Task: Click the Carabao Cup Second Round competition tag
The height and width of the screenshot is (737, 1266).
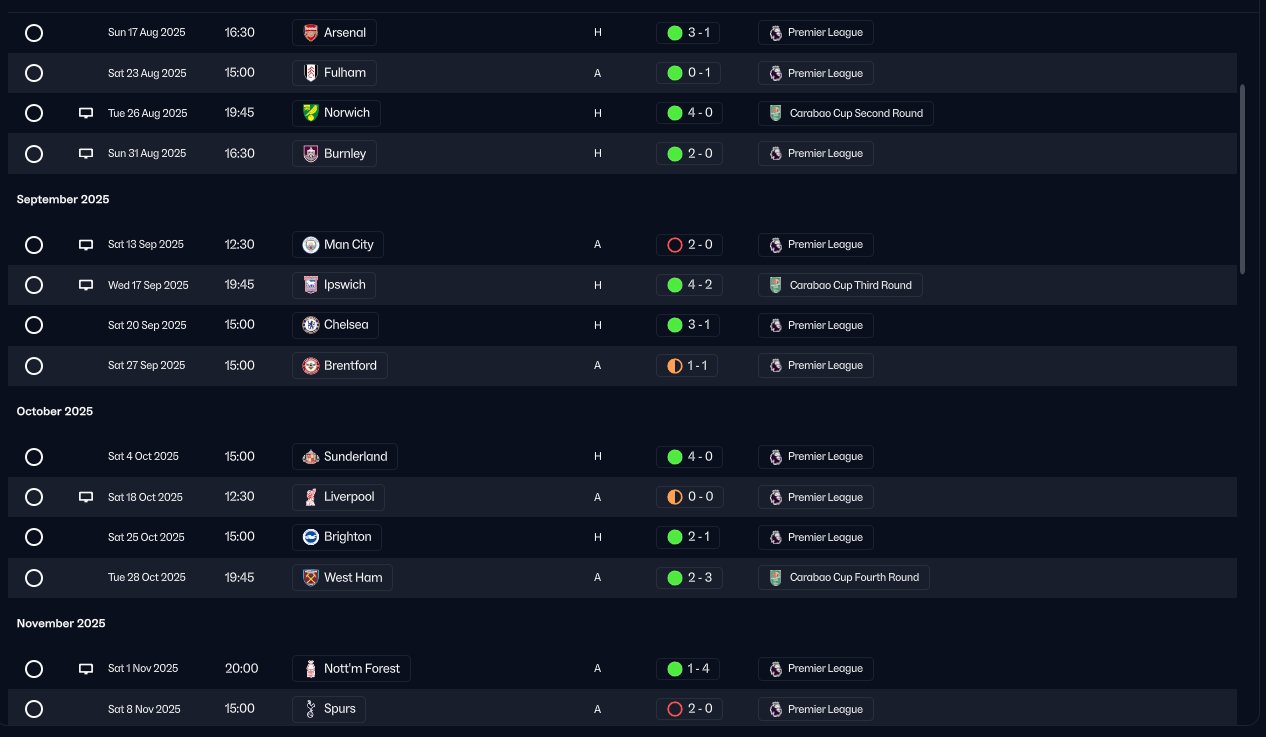Action: [x=846, y=113]
